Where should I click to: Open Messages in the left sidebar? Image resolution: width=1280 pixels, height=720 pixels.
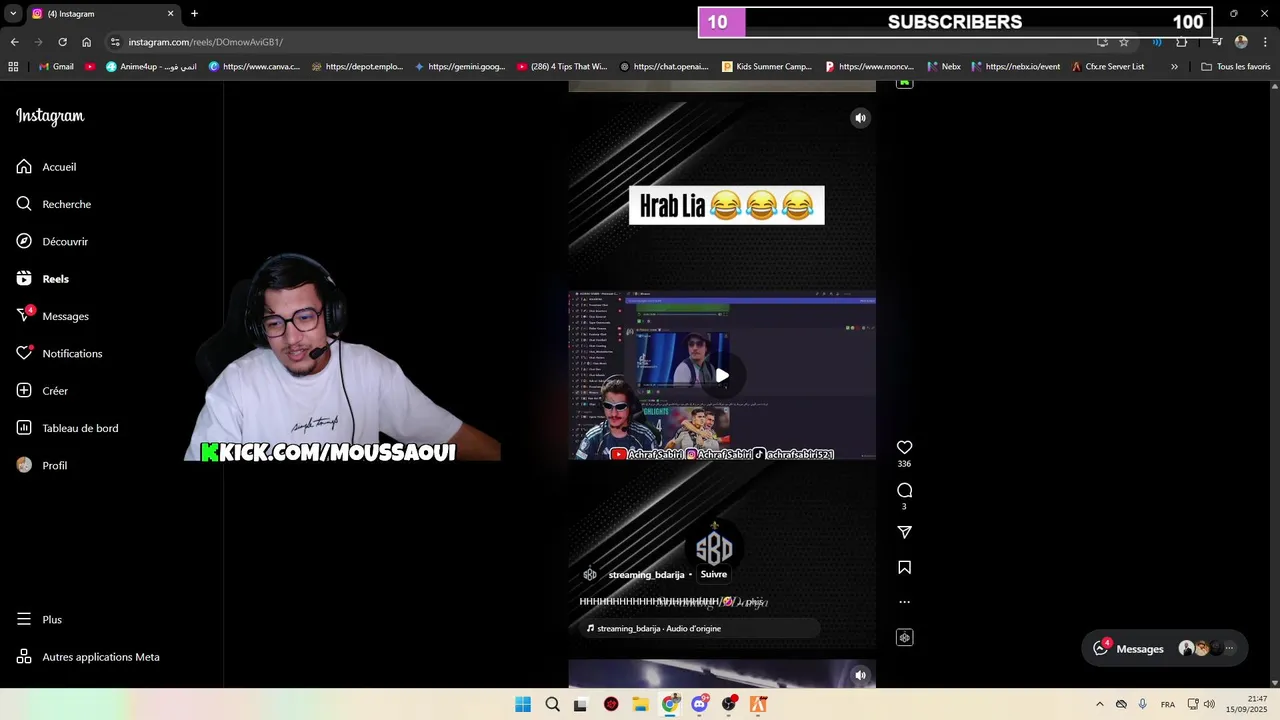point(53,316)
